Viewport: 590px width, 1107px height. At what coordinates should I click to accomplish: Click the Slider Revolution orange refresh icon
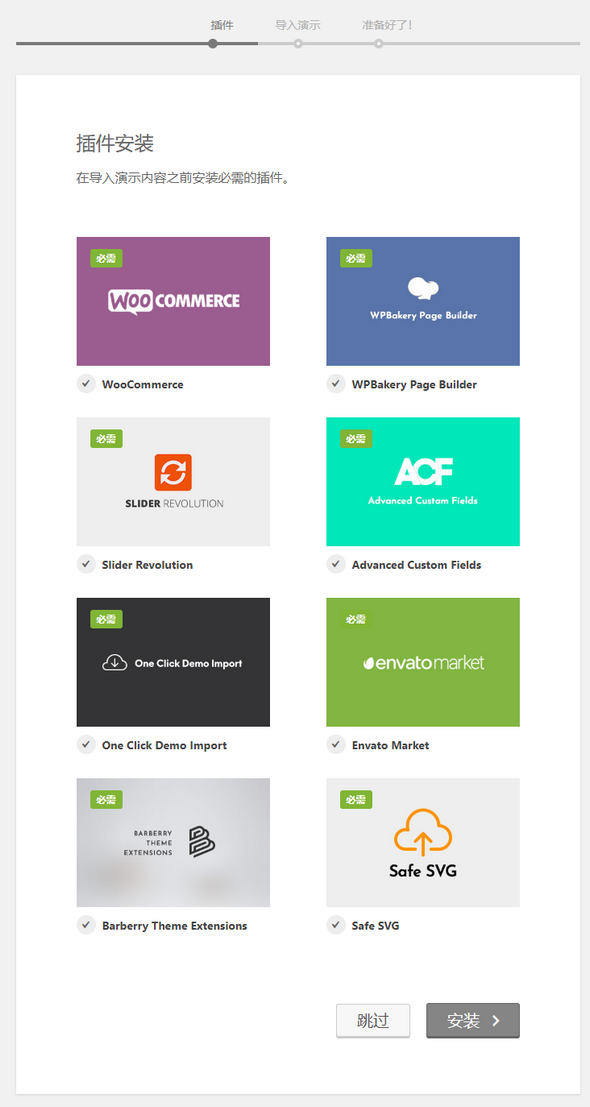(173, 472)
